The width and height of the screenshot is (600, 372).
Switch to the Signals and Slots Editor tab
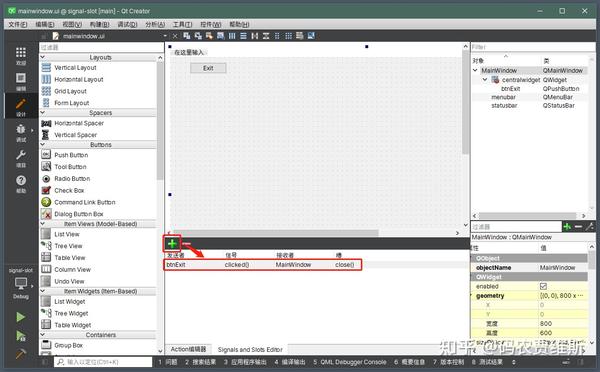250,349
